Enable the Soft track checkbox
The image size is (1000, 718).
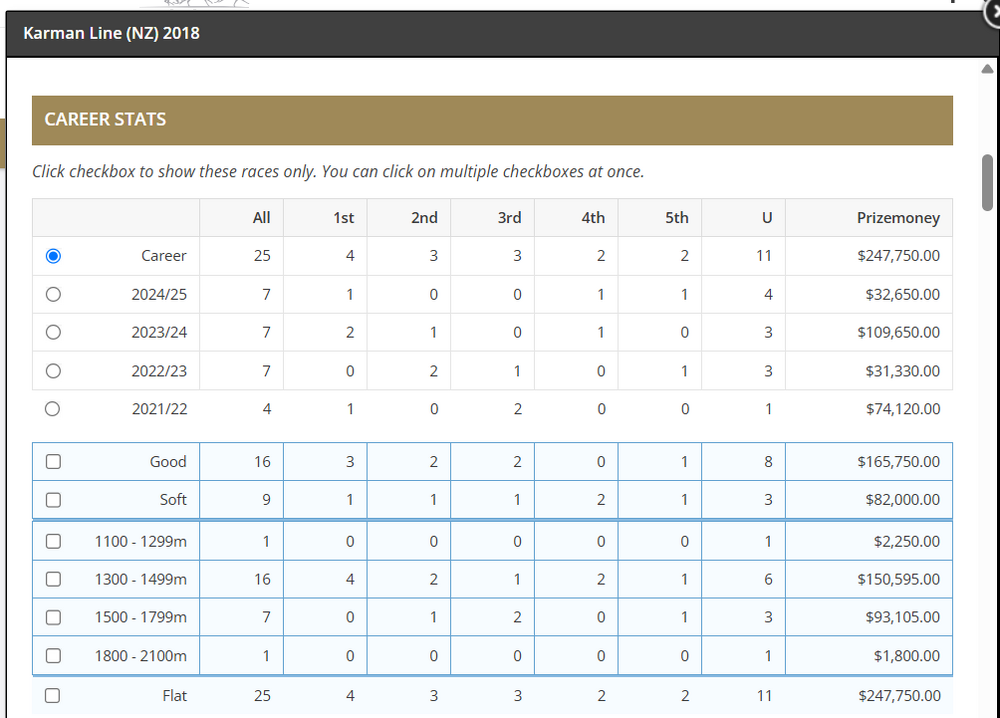pos(54,500)
